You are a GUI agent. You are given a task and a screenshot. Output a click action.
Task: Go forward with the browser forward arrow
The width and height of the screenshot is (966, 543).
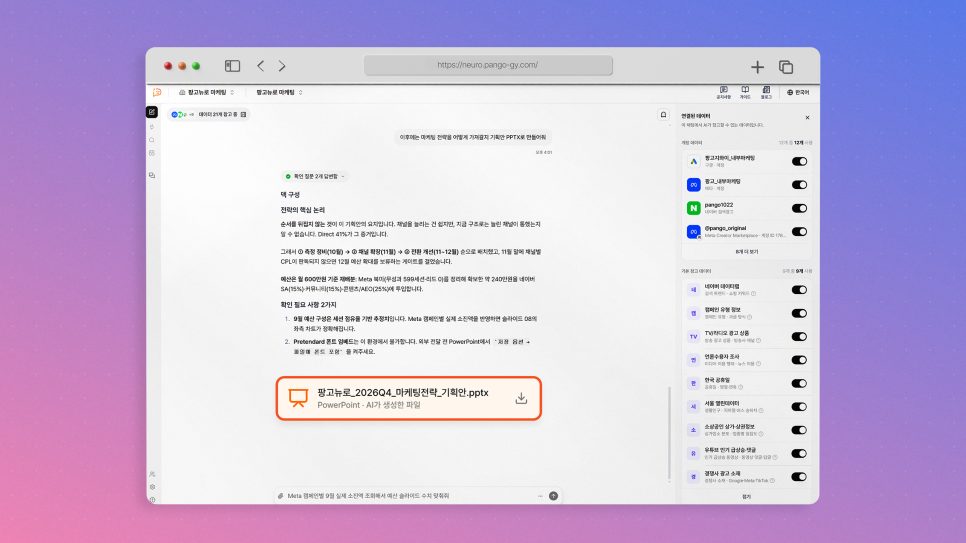pos(282,66)
